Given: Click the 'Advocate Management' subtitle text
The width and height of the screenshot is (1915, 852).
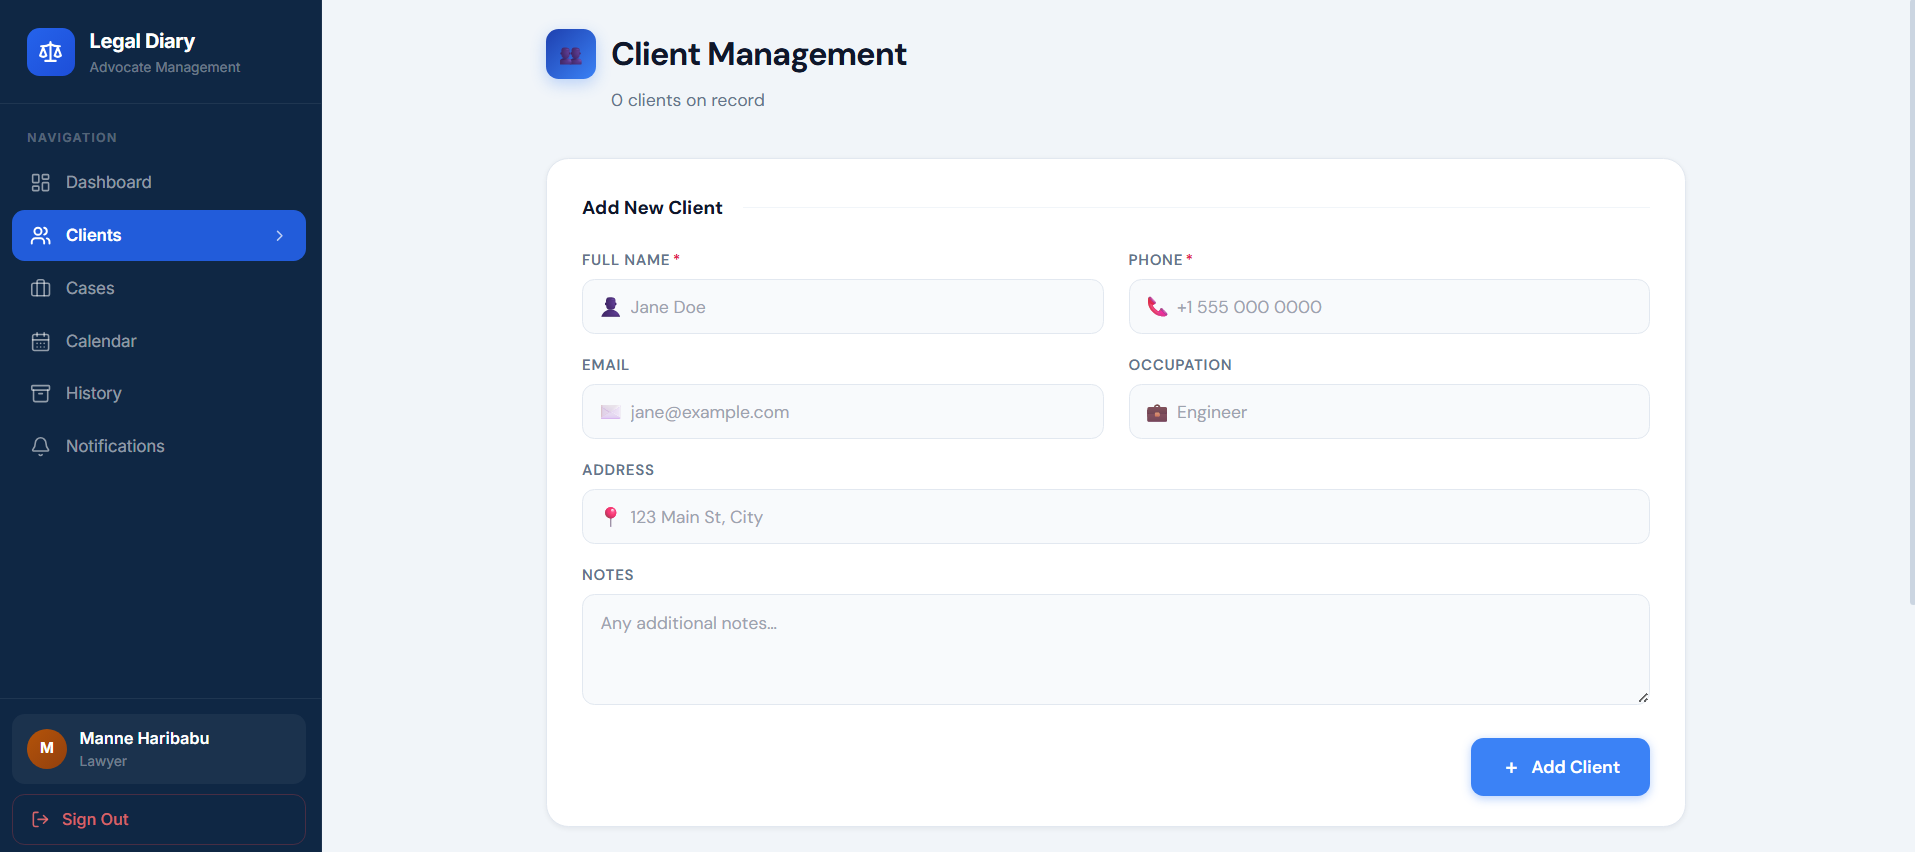Looking at the screenshot, I should 165,67.
